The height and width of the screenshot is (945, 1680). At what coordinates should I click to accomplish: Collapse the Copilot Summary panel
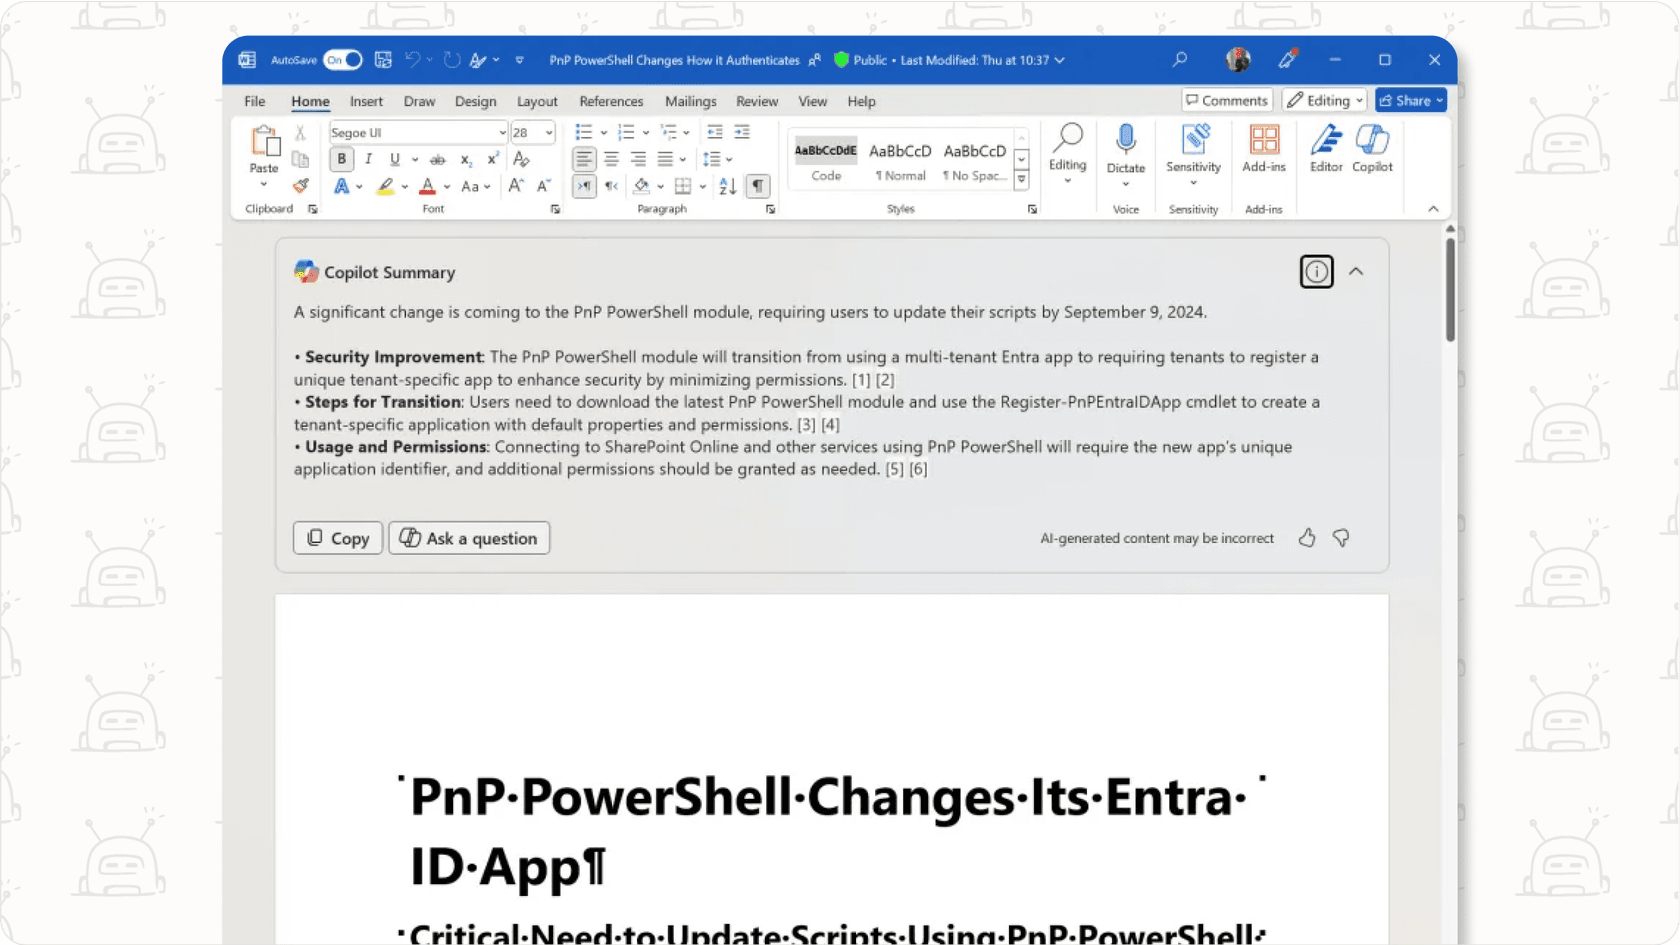tap(1356, 272)
